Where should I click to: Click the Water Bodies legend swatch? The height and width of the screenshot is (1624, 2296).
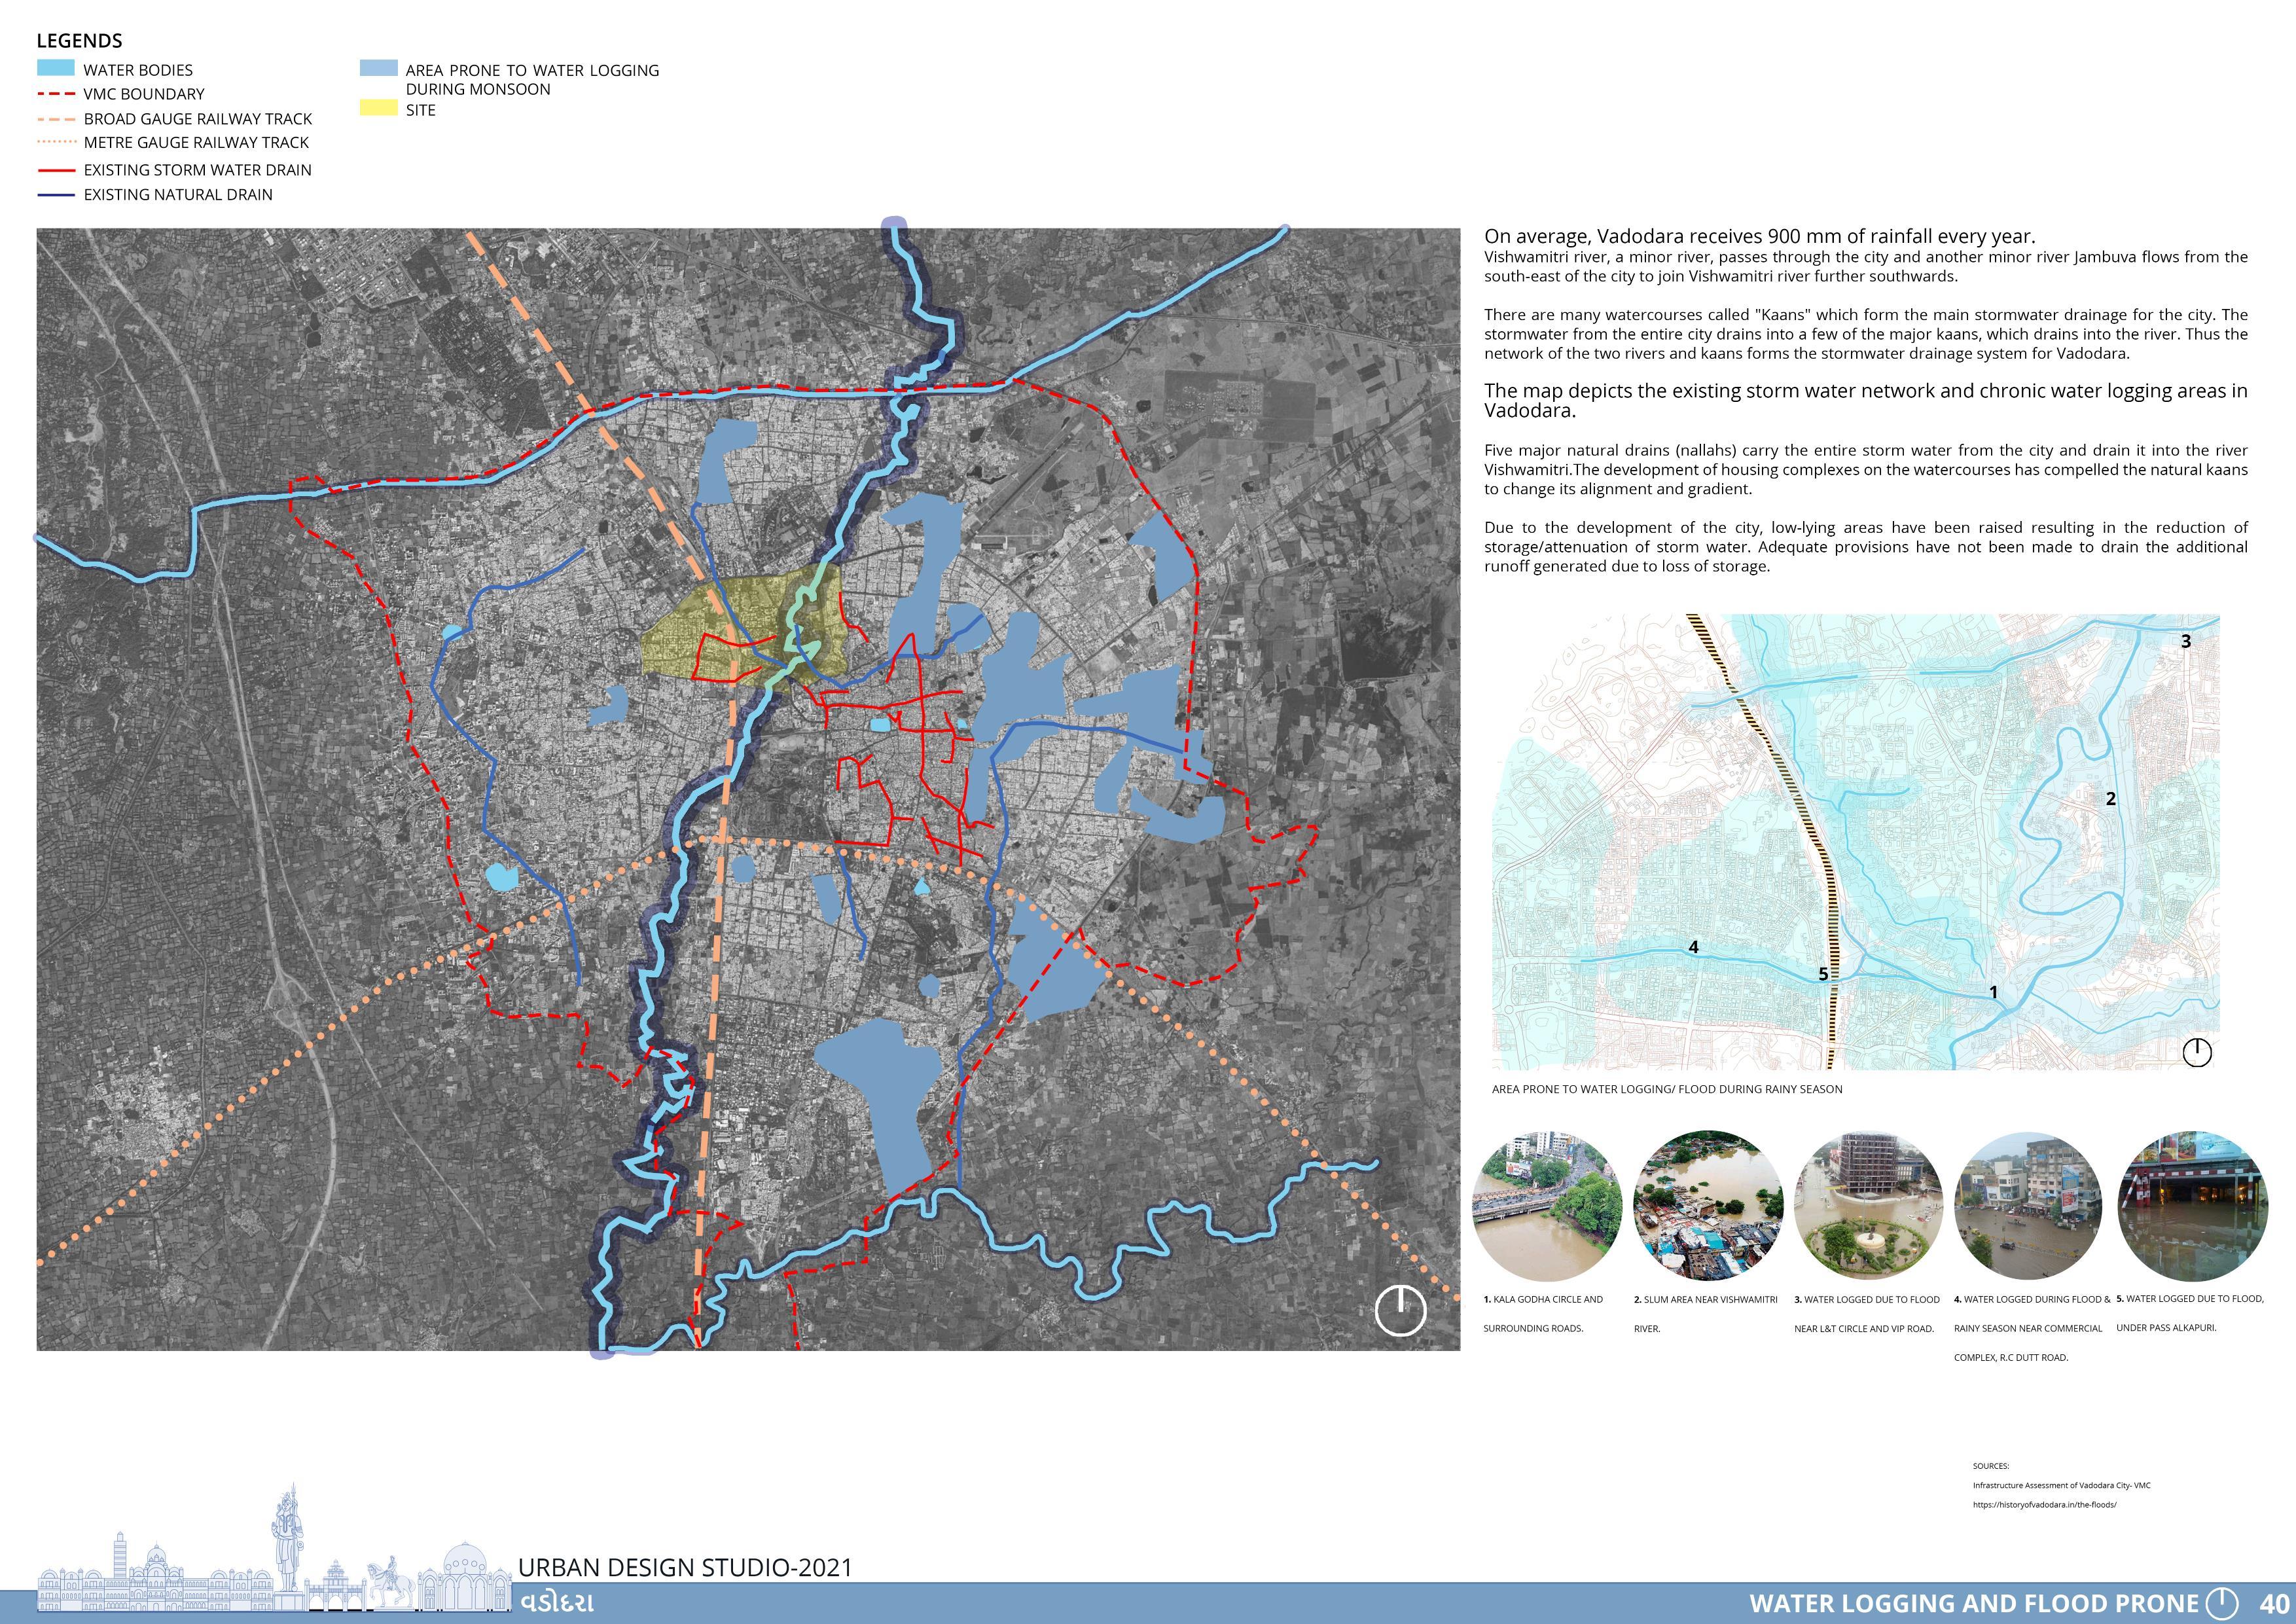(x=56, y=69)
